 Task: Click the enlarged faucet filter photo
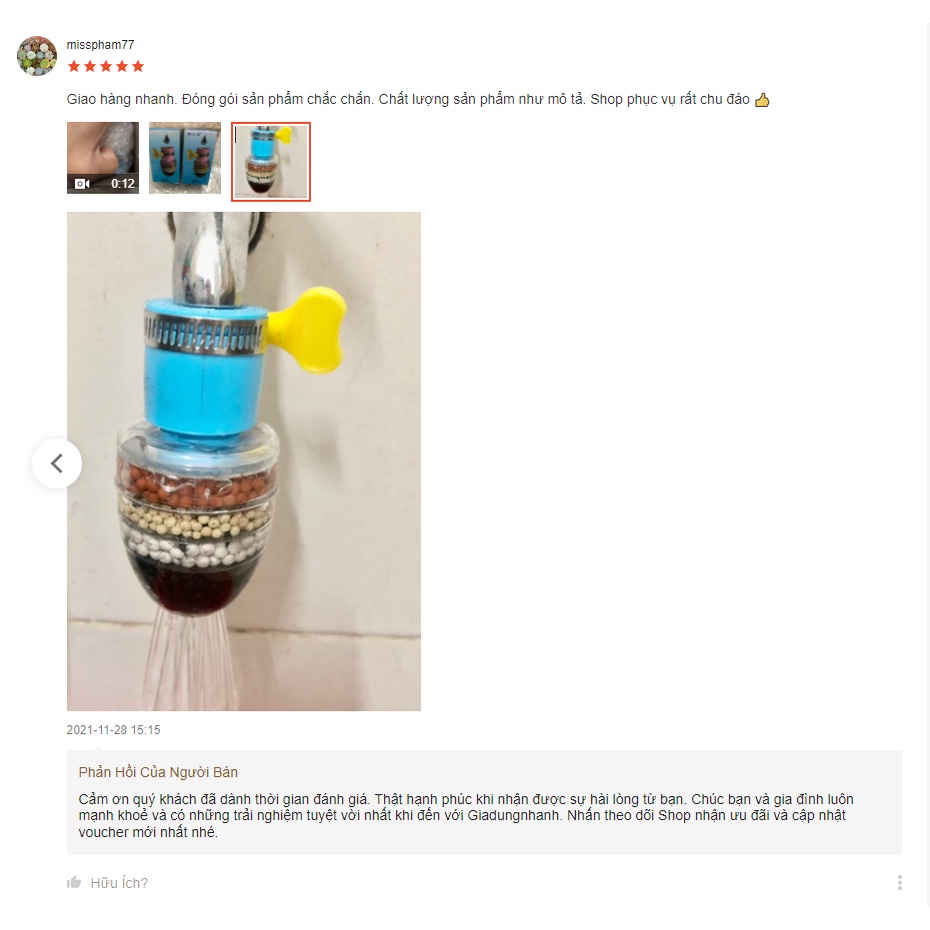pyautogui.click(x=244, y=461)
